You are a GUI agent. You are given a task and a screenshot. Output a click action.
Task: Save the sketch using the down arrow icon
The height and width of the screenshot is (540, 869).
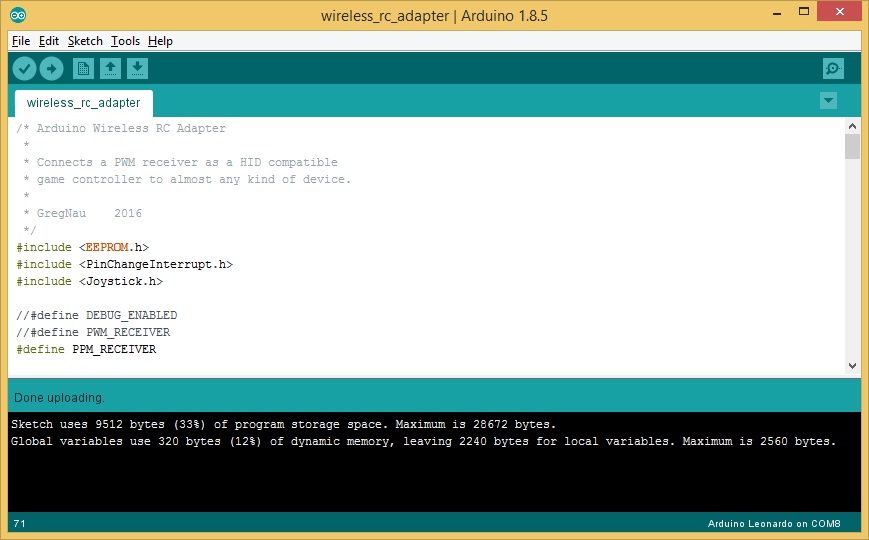137,69
